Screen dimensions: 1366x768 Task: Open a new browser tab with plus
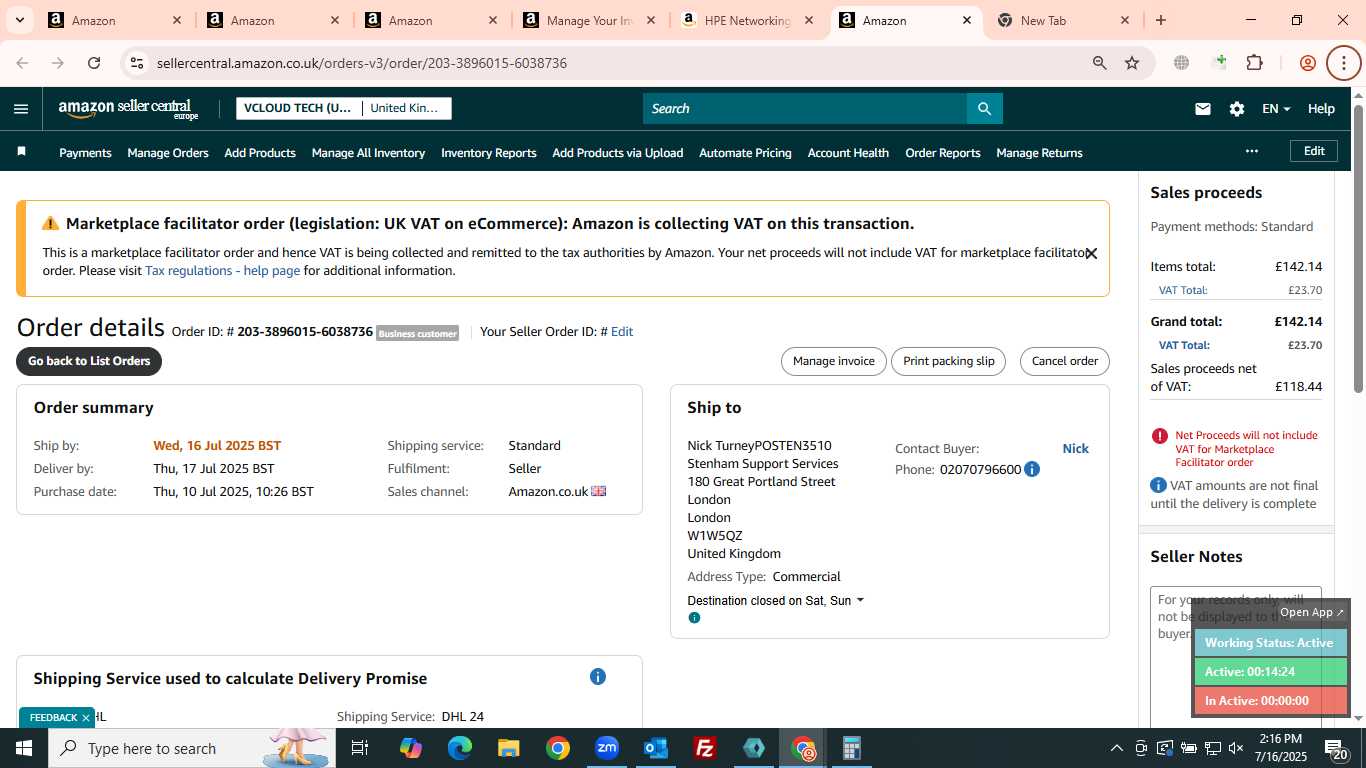pyautogui.click(x=1160, y=20)
